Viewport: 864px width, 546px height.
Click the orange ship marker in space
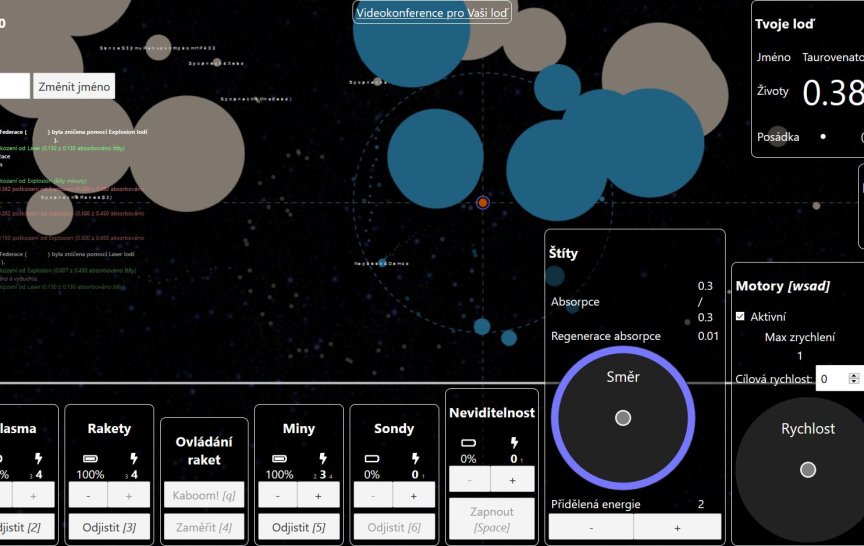coord(482,202)
